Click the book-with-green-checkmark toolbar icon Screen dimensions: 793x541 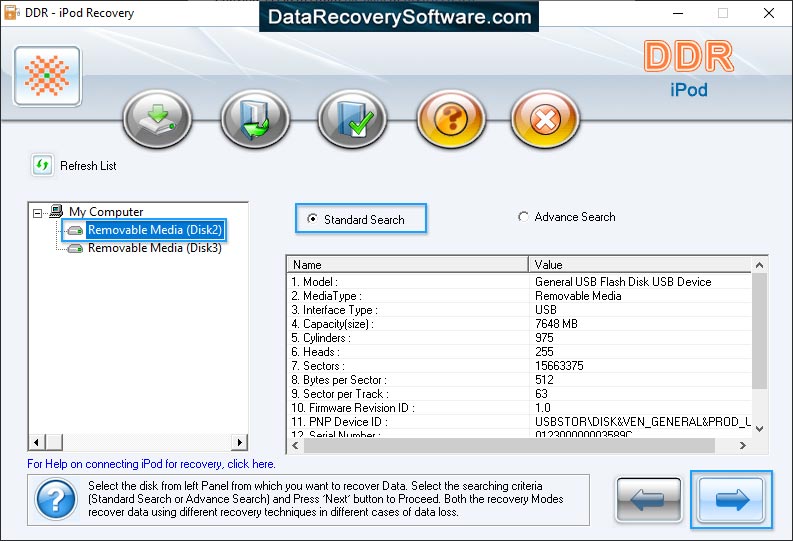[x=353, y=119]
